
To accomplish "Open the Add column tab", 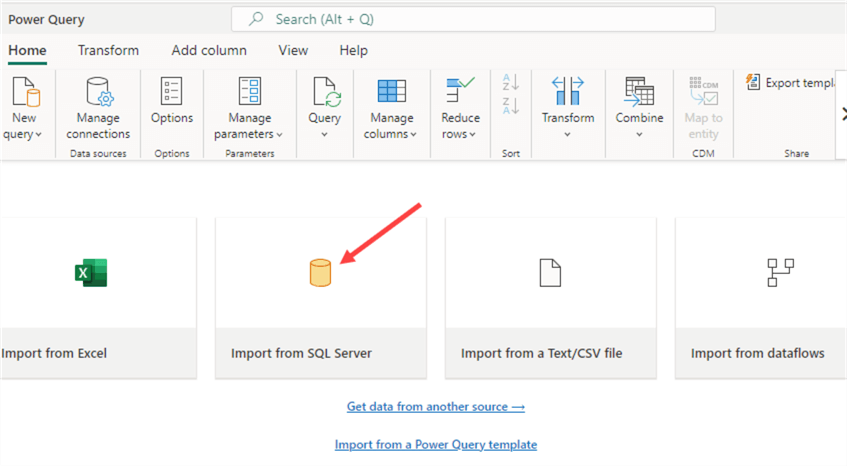I will click(x=209, y=50).
